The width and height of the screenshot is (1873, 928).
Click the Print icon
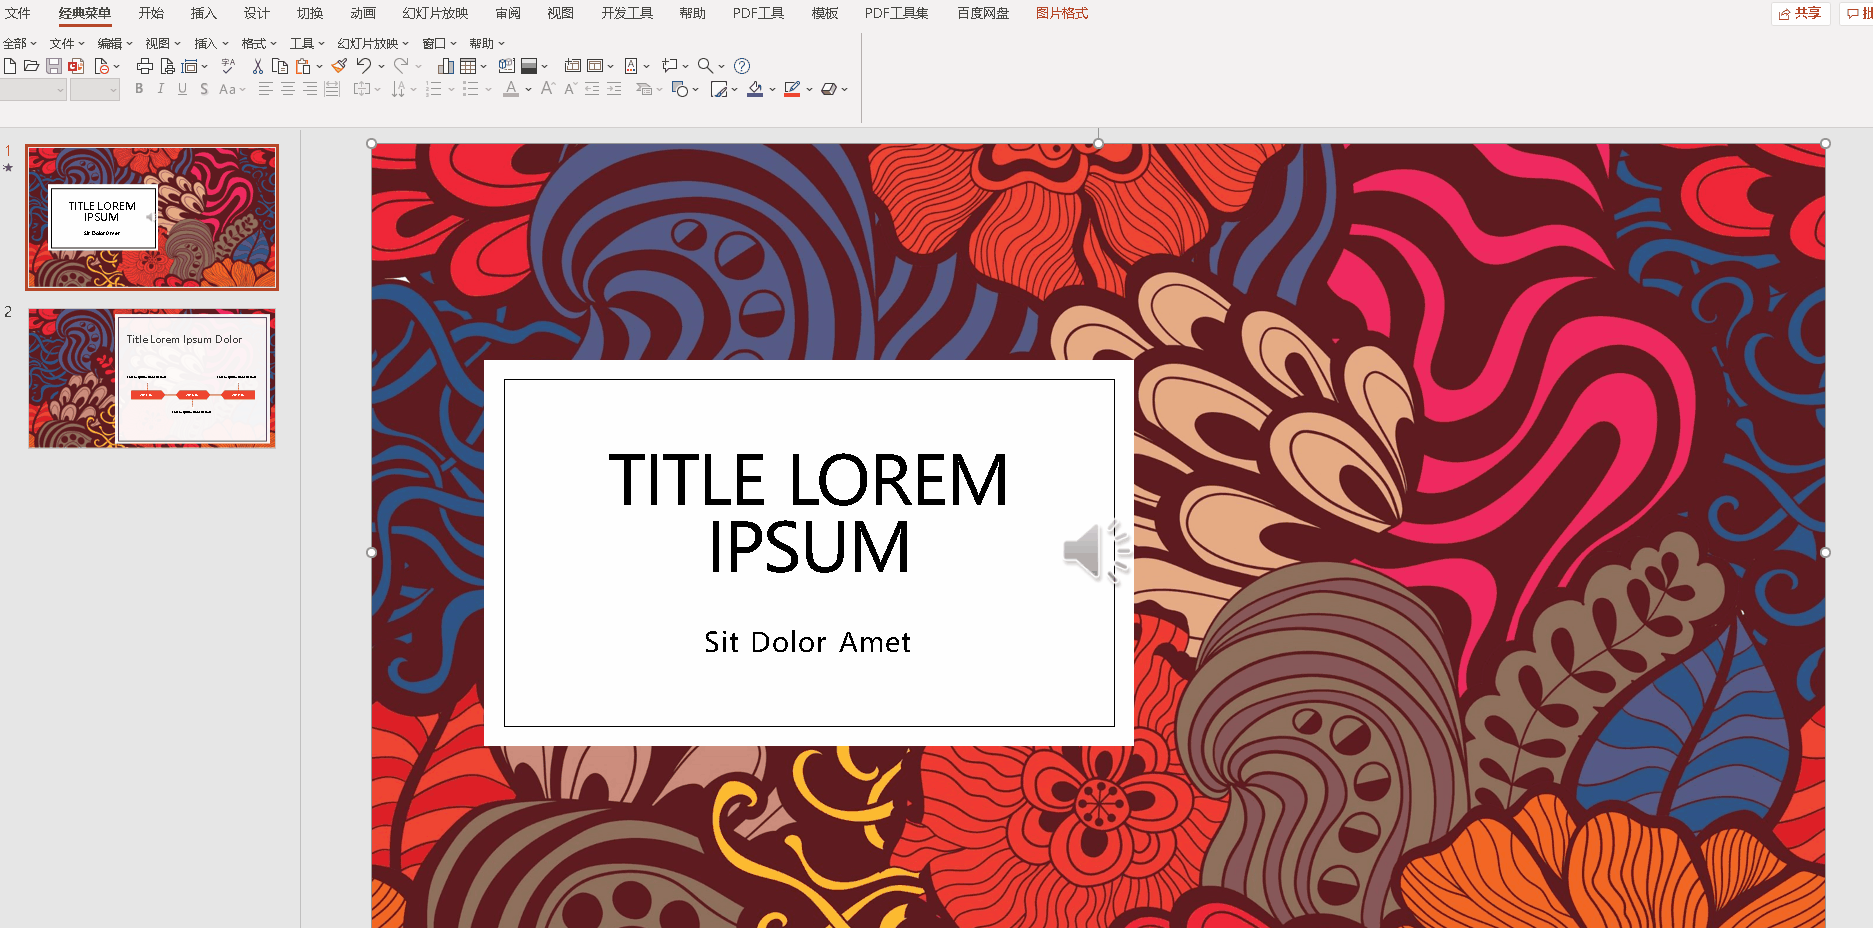click(145, 66)
